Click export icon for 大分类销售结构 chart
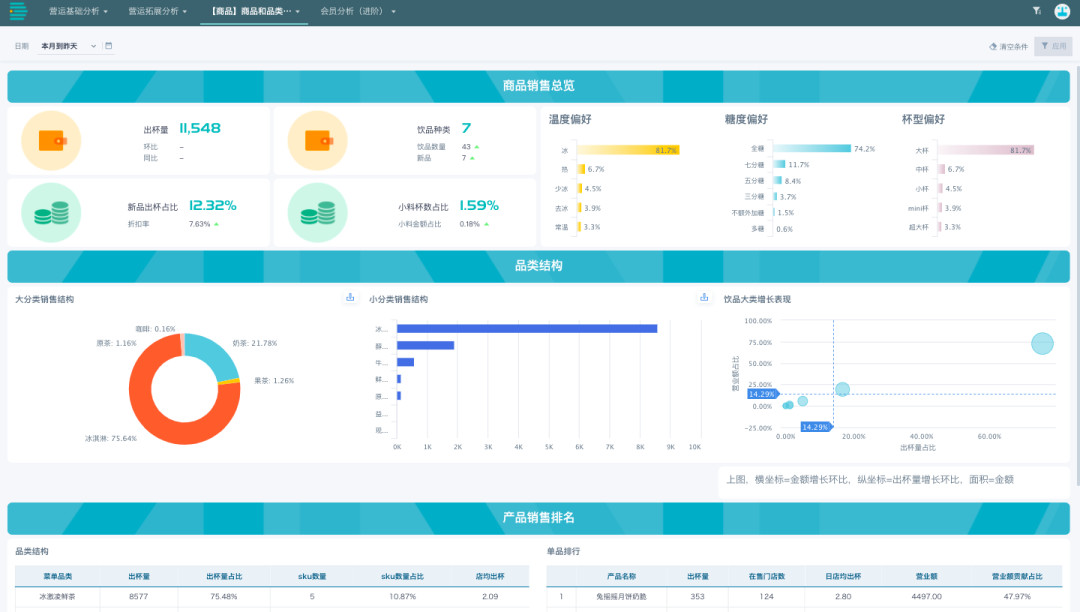 point(350,298)
